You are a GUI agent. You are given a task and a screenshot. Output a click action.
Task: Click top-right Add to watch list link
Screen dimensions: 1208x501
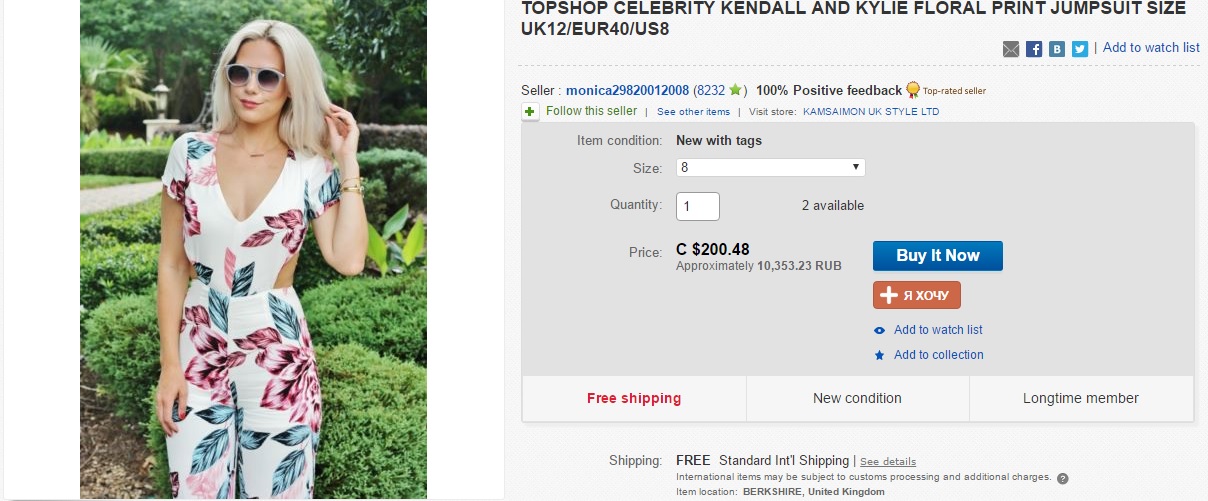tap(1151, 48)
